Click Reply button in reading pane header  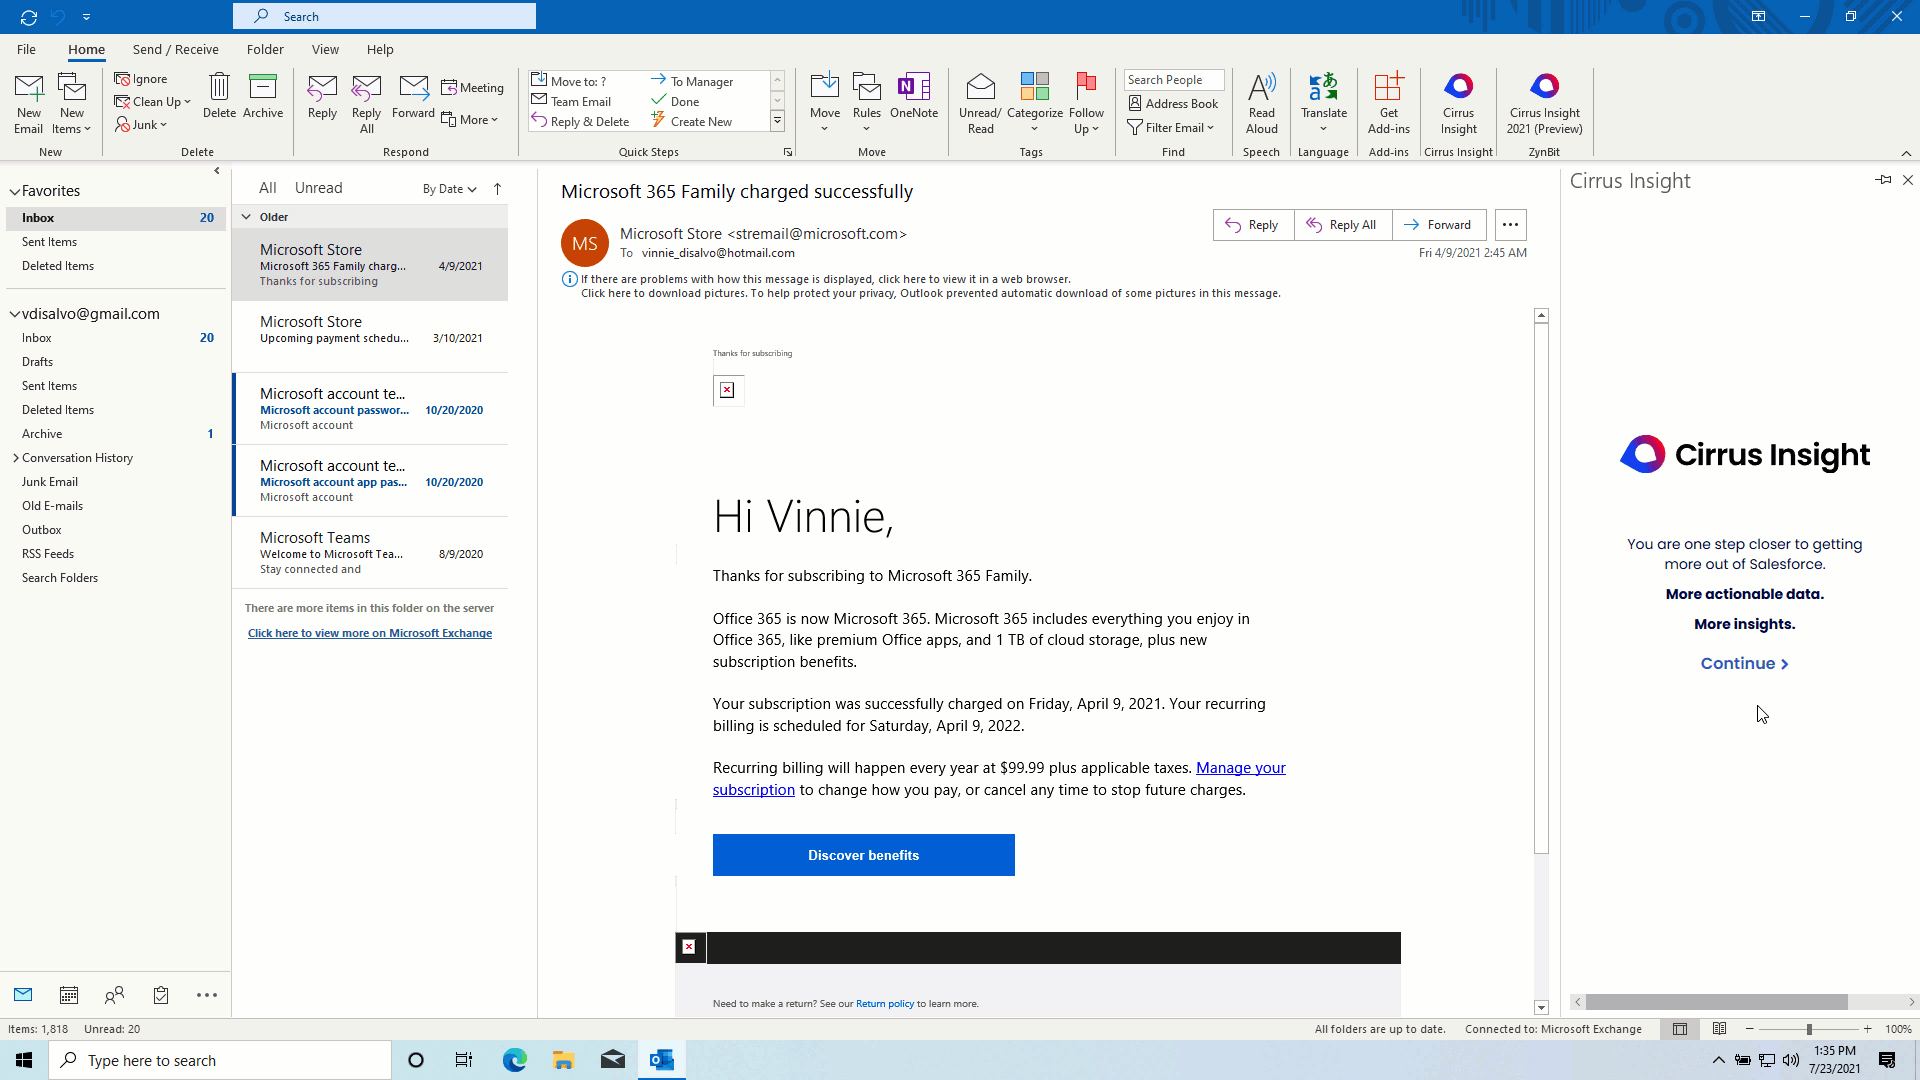coord(1253,225)
